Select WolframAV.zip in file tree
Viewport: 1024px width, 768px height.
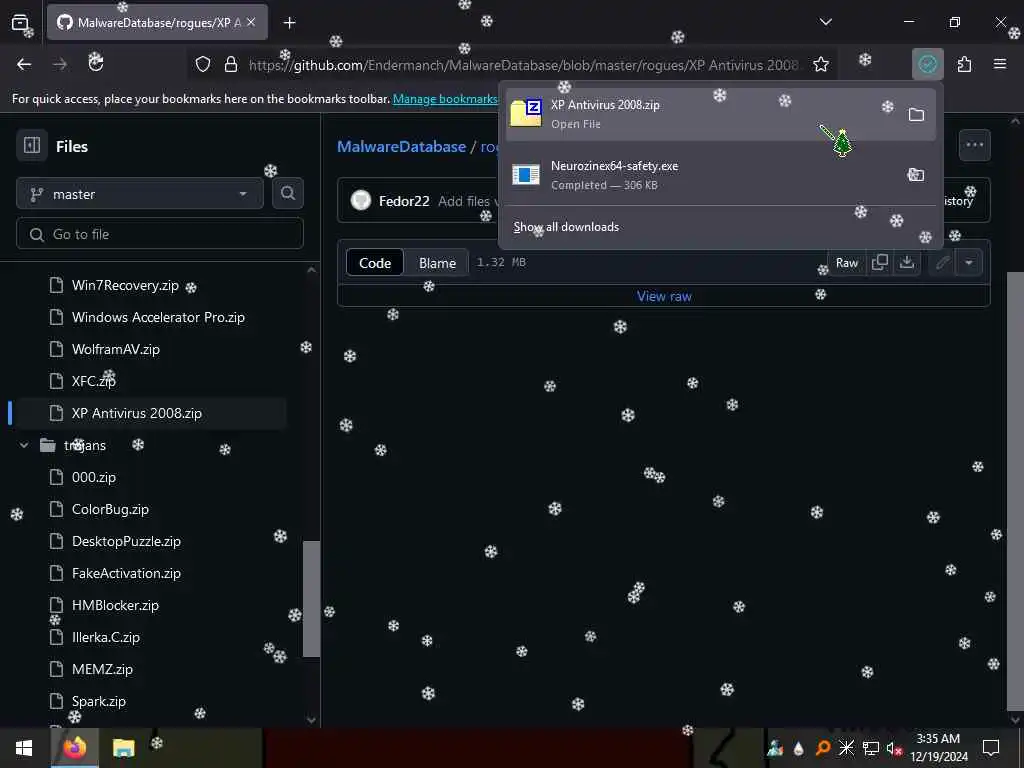point(116,349)
